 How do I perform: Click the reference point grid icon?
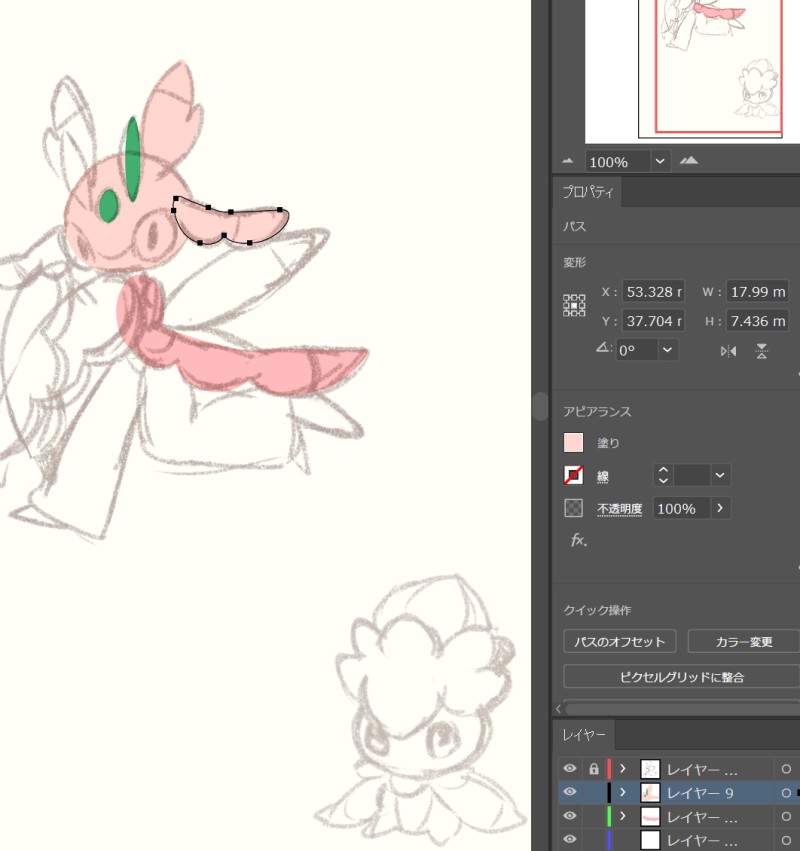point(574,306)
